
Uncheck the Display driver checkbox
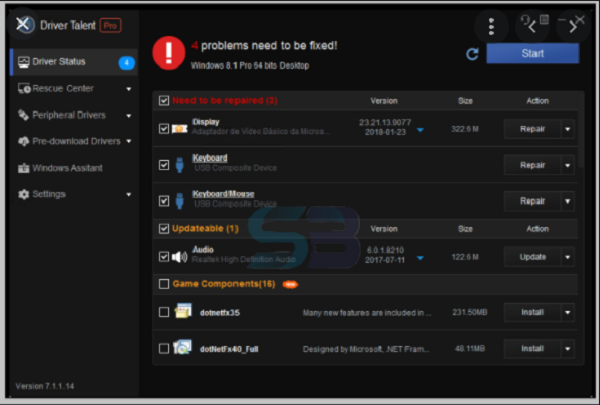(x=164, y=129)
